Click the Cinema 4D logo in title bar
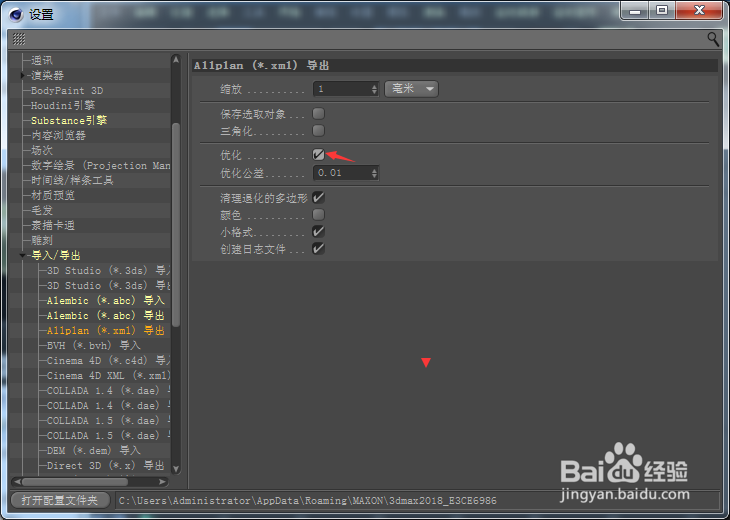The width and height of the screenshot is (730, 520). [16, 14]
